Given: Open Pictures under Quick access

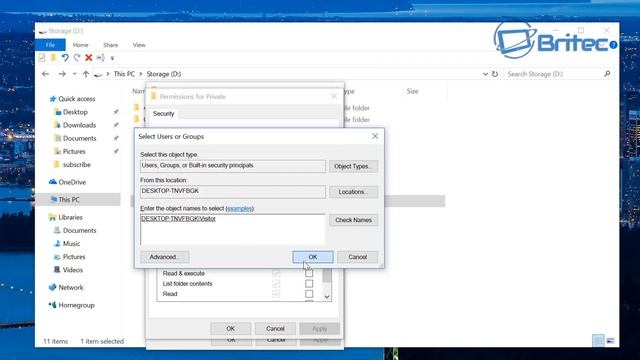Looking at the screenshot, I should coord(74,151).
